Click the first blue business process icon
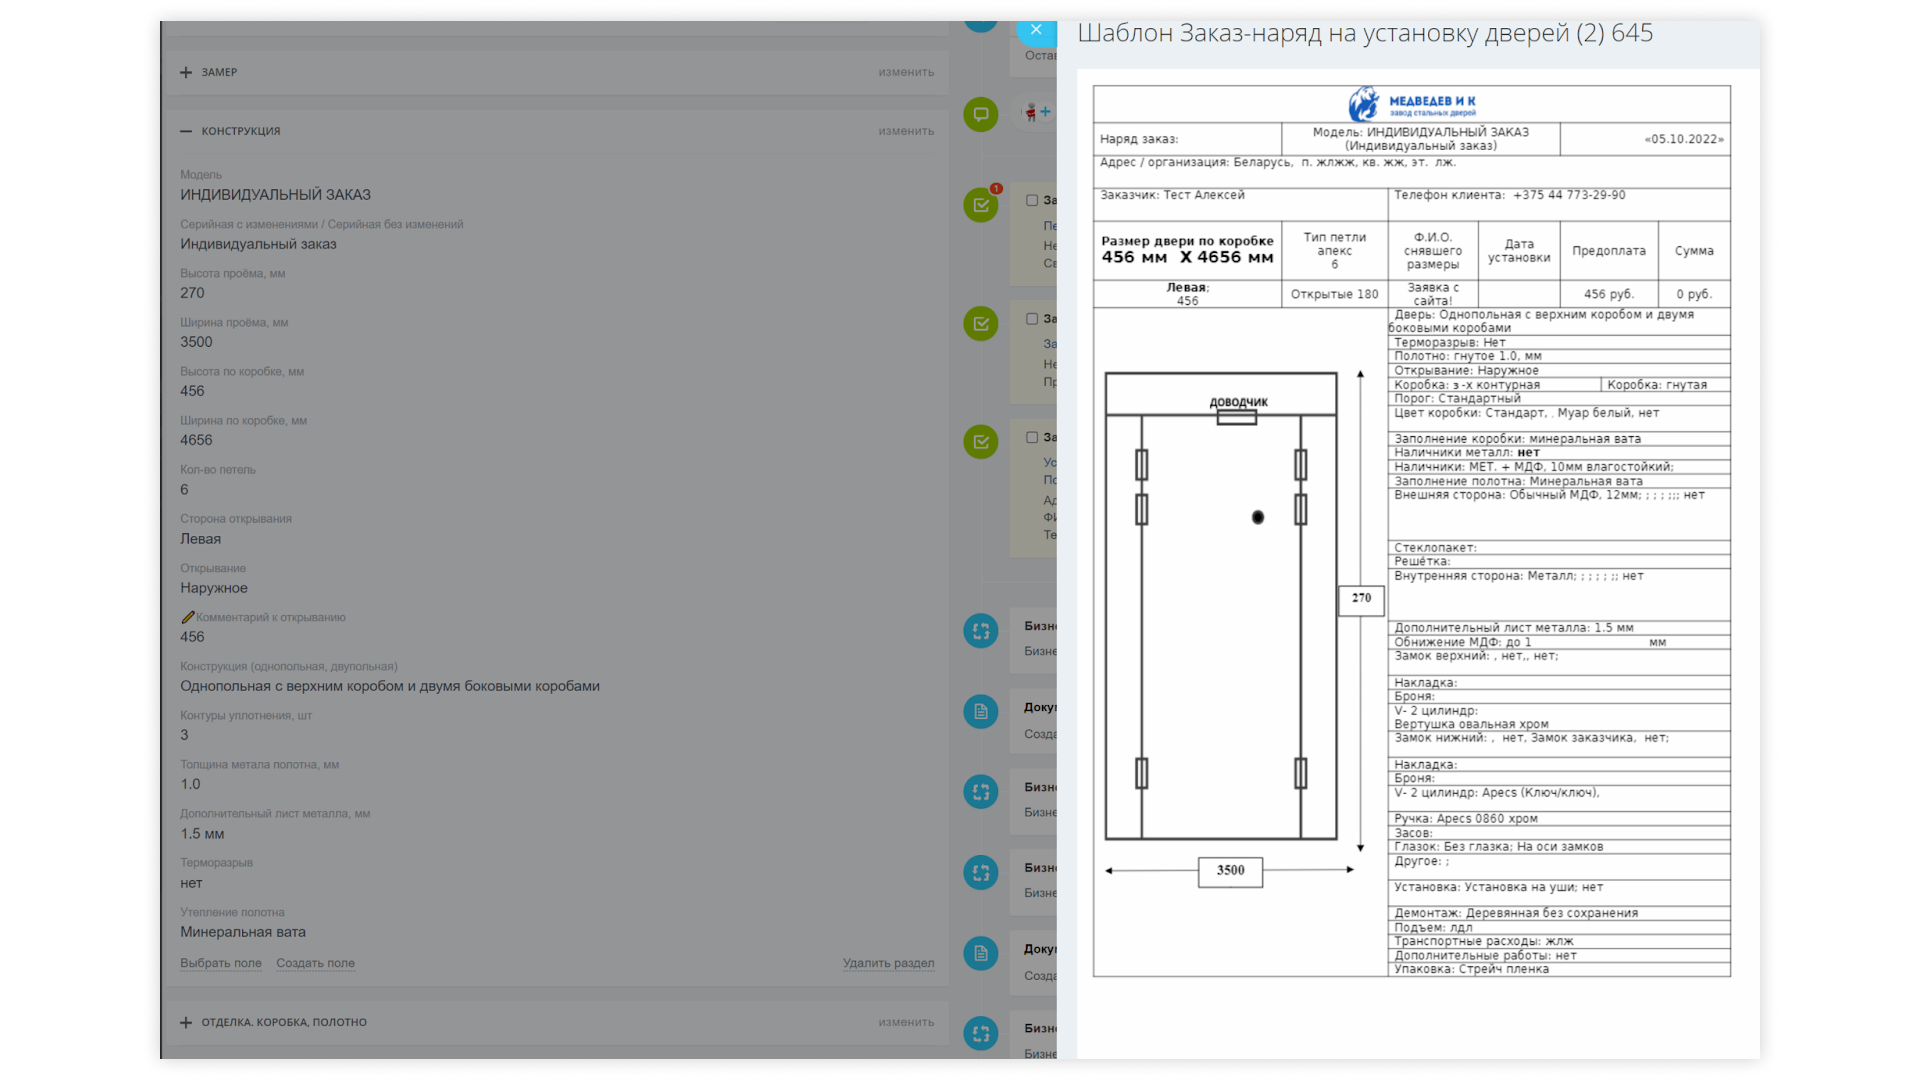Image resolution: width=1920 pixels, height=1080 pixels. tap(981, 631)
